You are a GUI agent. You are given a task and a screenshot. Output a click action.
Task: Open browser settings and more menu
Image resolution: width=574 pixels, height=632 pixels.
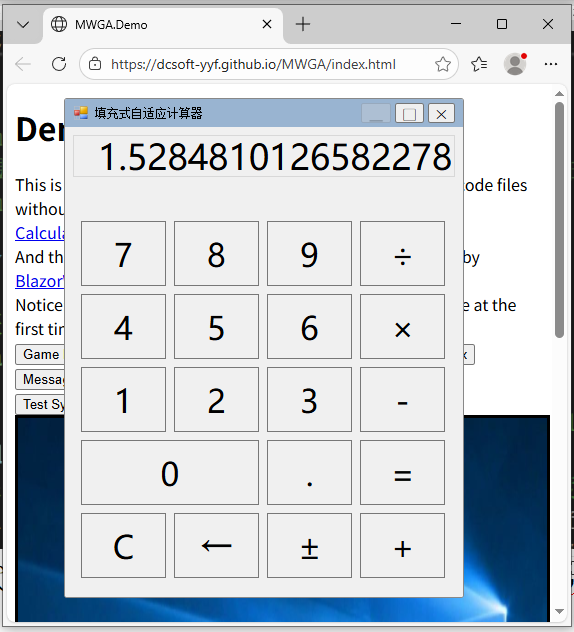pyautogui.click(x=551, y=64)
